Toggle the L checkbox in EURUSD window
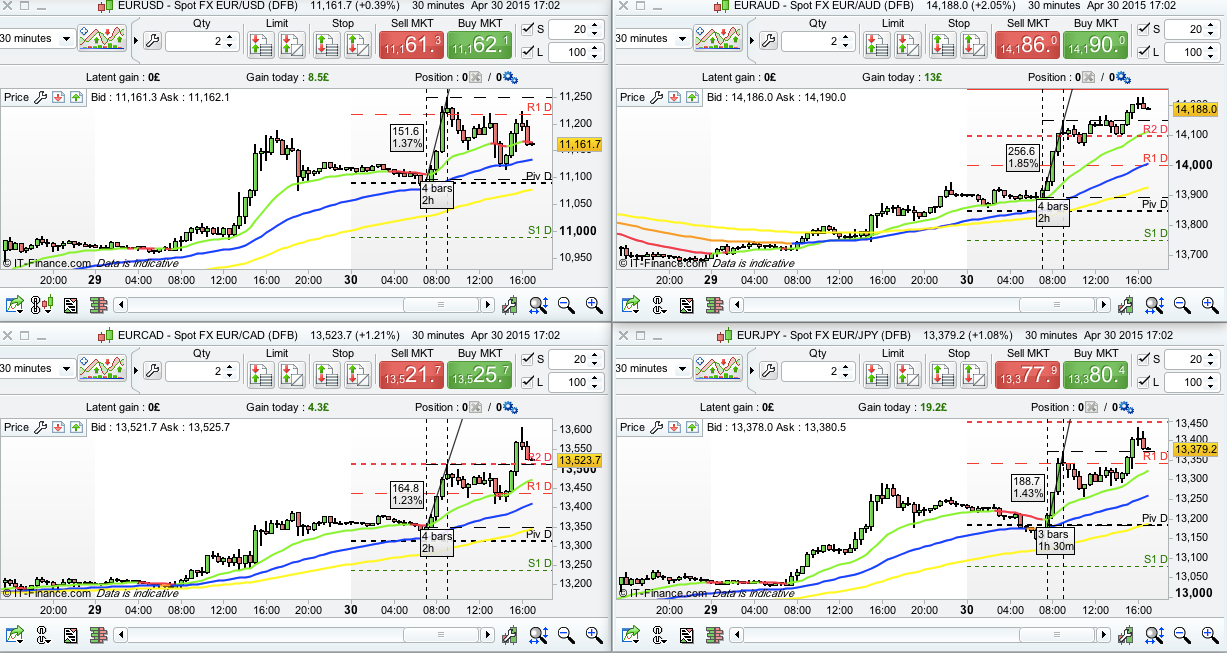1227x653 pixels. pos(529,51)
